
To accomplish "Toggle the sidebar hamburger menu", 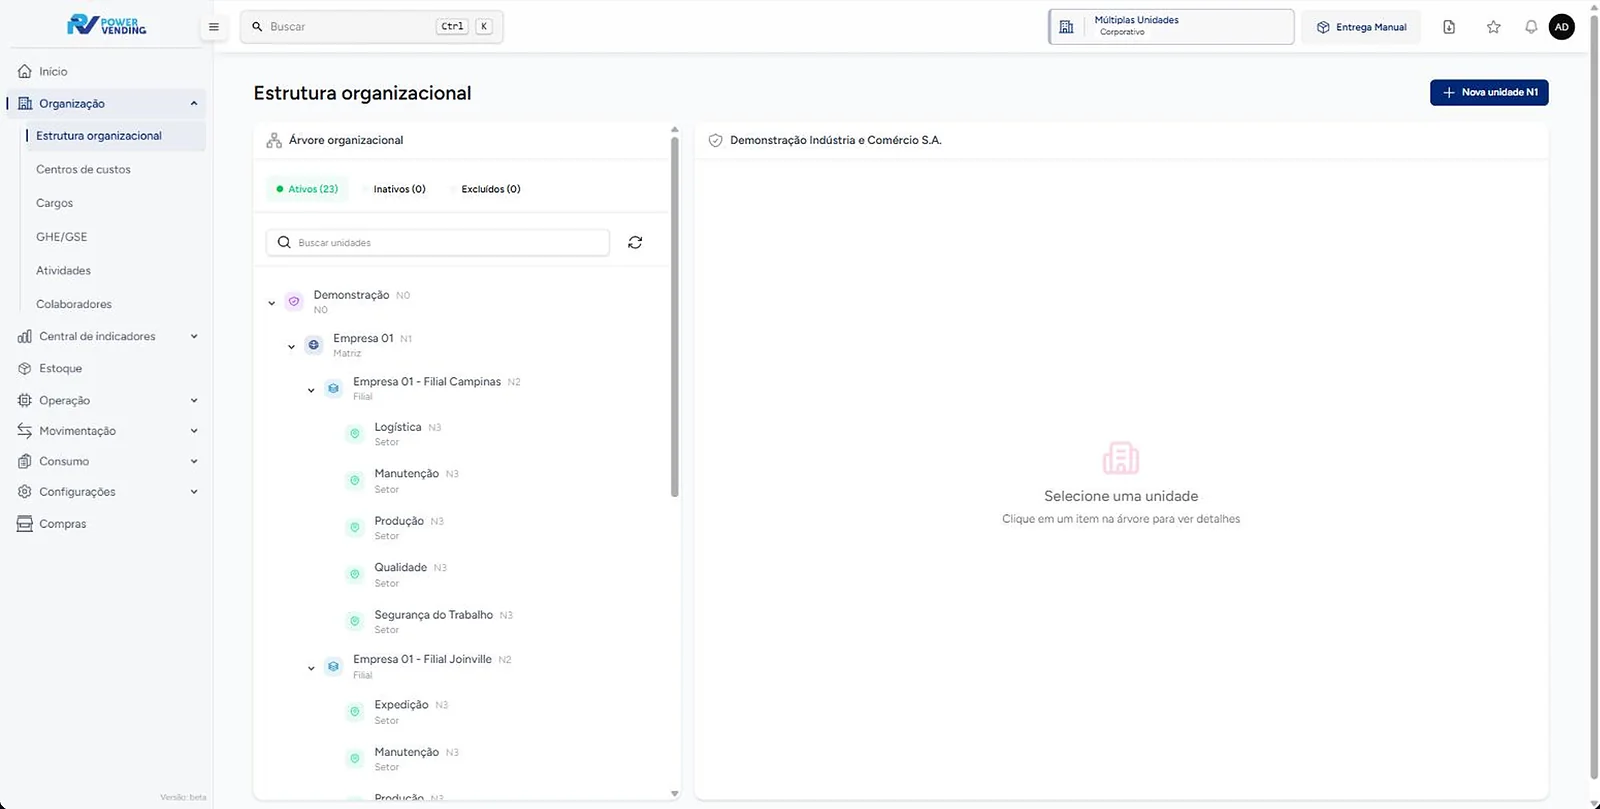I will tap(213, 27).
